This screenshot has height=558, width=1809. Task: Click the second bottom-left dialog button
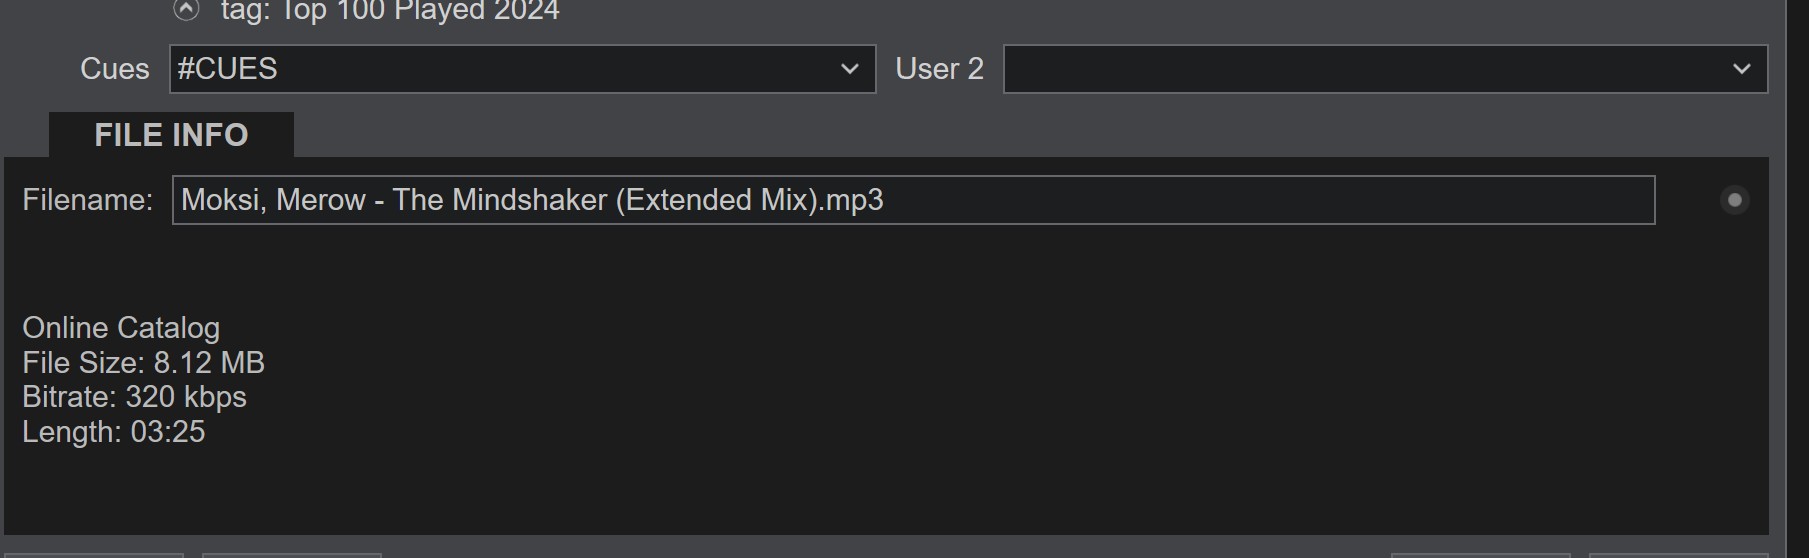coord(291,555)
